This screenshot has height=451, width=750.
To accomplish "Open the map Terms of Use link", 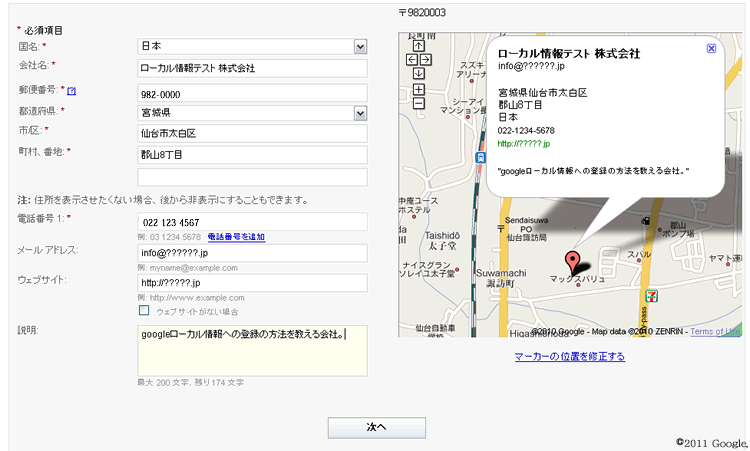I will click(x=715, y=331).
